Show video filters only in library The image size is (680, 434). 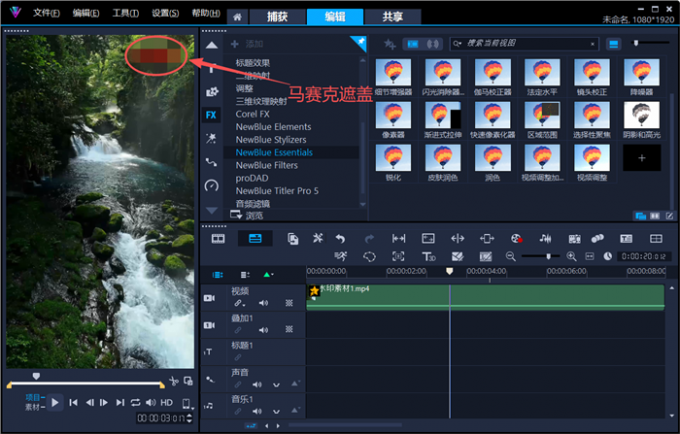pos(413,44)
